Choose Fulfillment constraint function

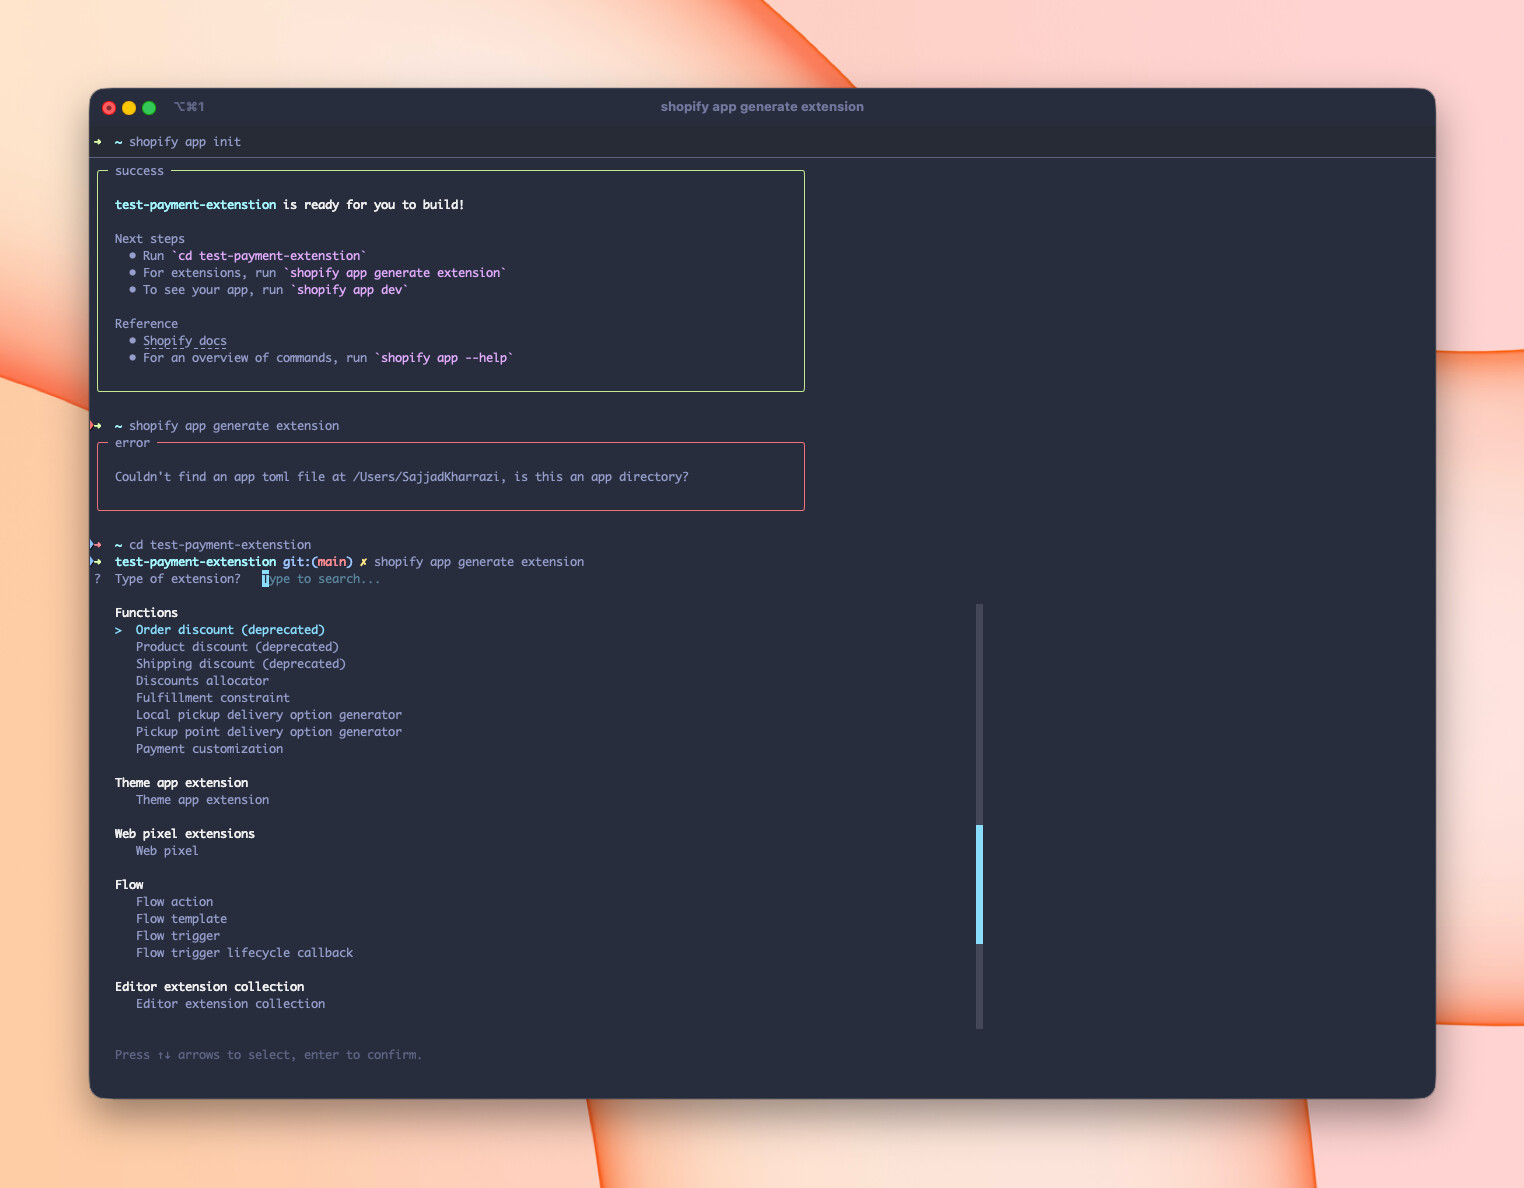(213, 698)
